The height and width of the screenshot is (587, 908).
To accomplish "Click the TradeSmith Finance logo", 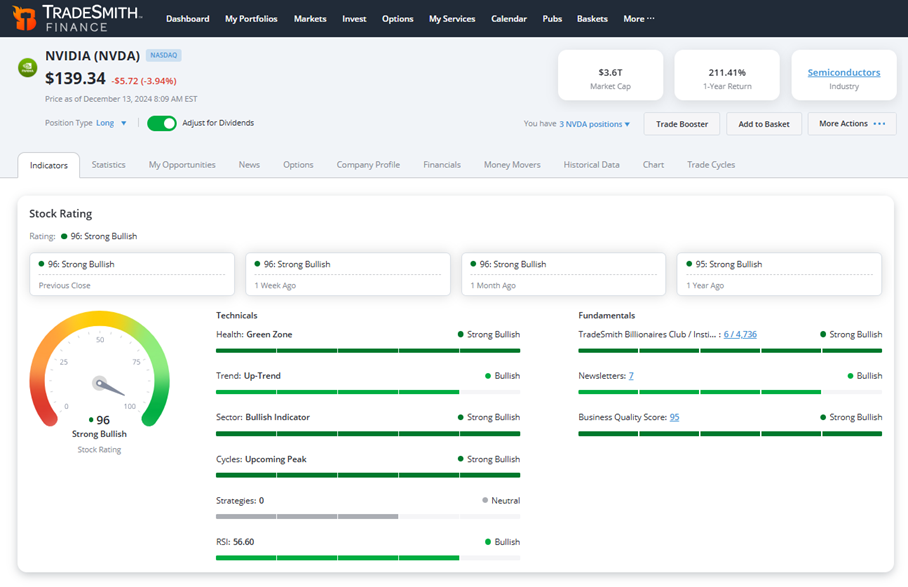I will [77, 18].
